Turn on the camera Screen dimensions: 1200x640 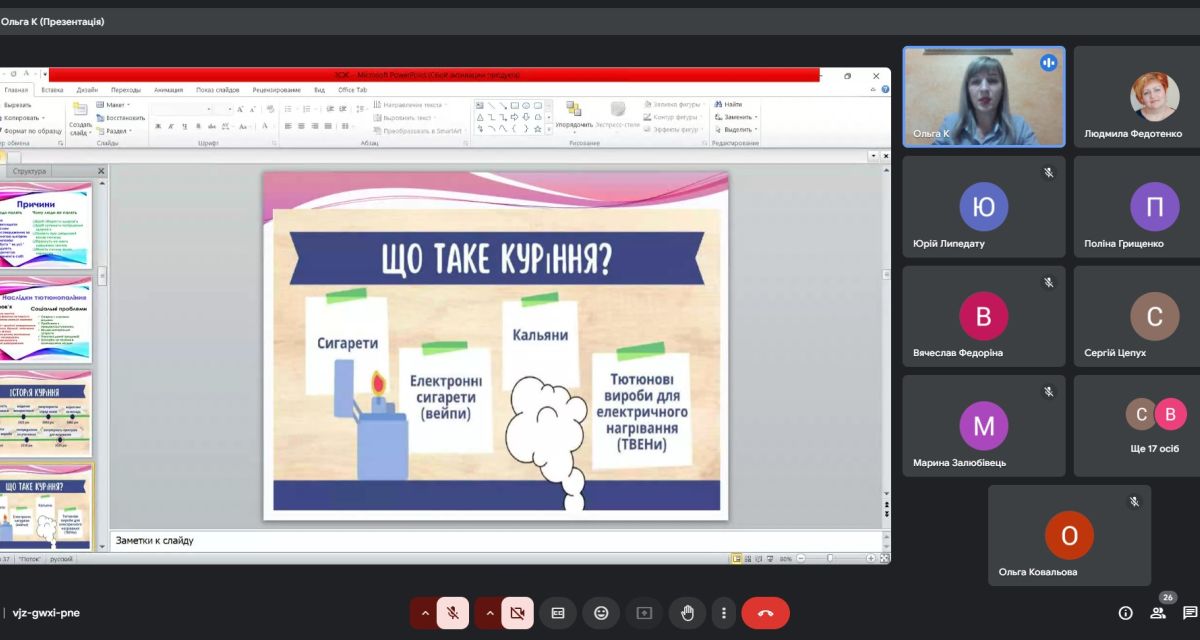tap(517, 613)
